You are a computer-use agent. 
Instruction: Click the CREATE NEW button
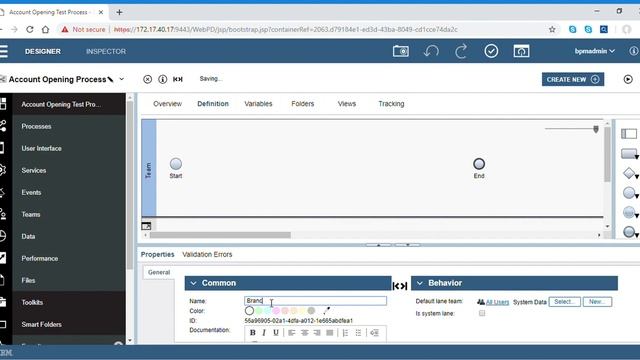(573, 79)
